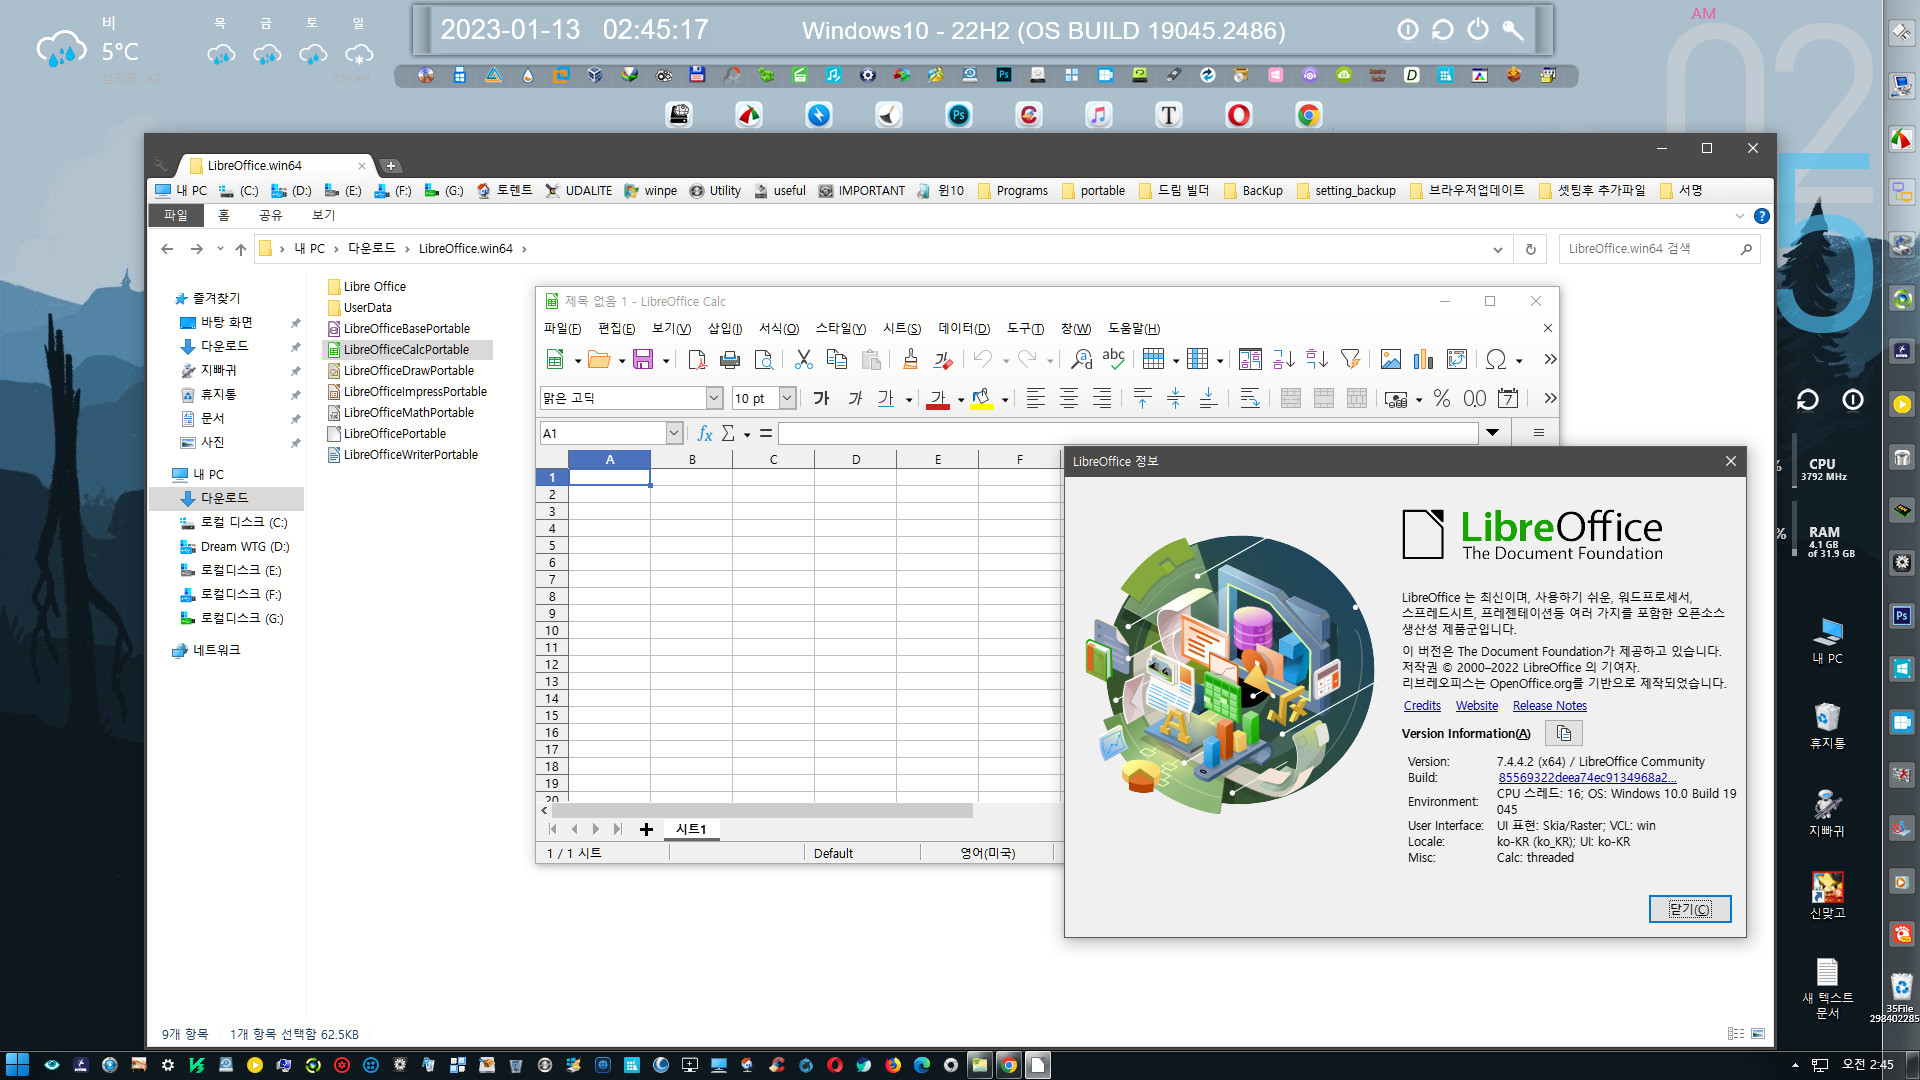This screenshot has height=1080, width=1920.
Task: Toggle Center Horizontally alignment
Action: [1069, 399]
